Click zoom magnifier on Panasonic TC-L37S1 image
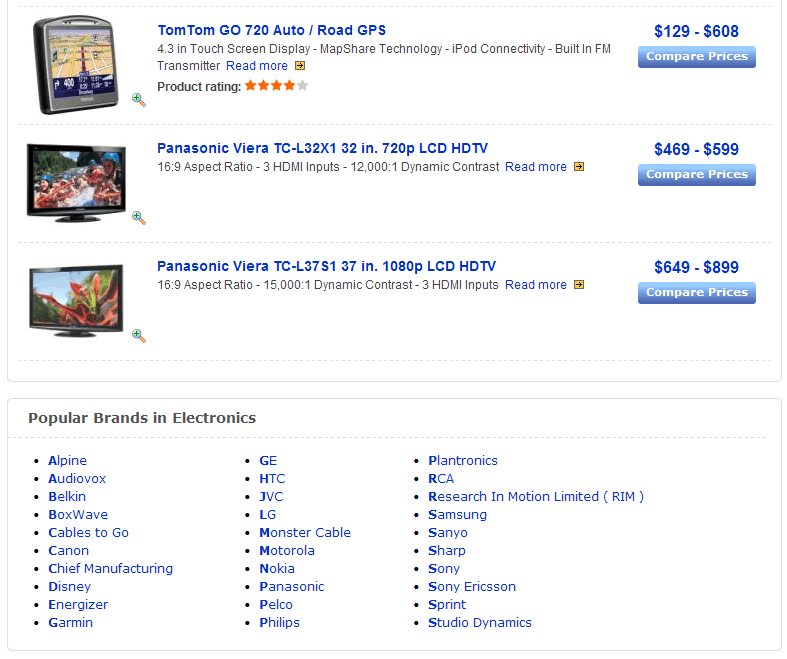 pyautogui.click(x=139, y=336)
